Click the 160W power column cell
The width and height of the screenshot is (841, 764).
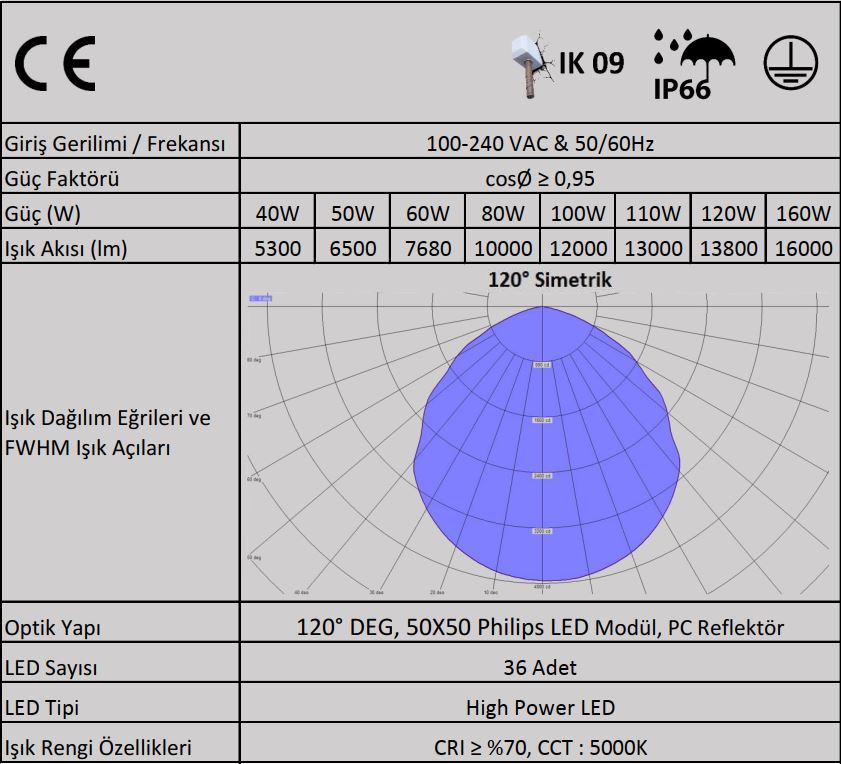coord(803,213)
